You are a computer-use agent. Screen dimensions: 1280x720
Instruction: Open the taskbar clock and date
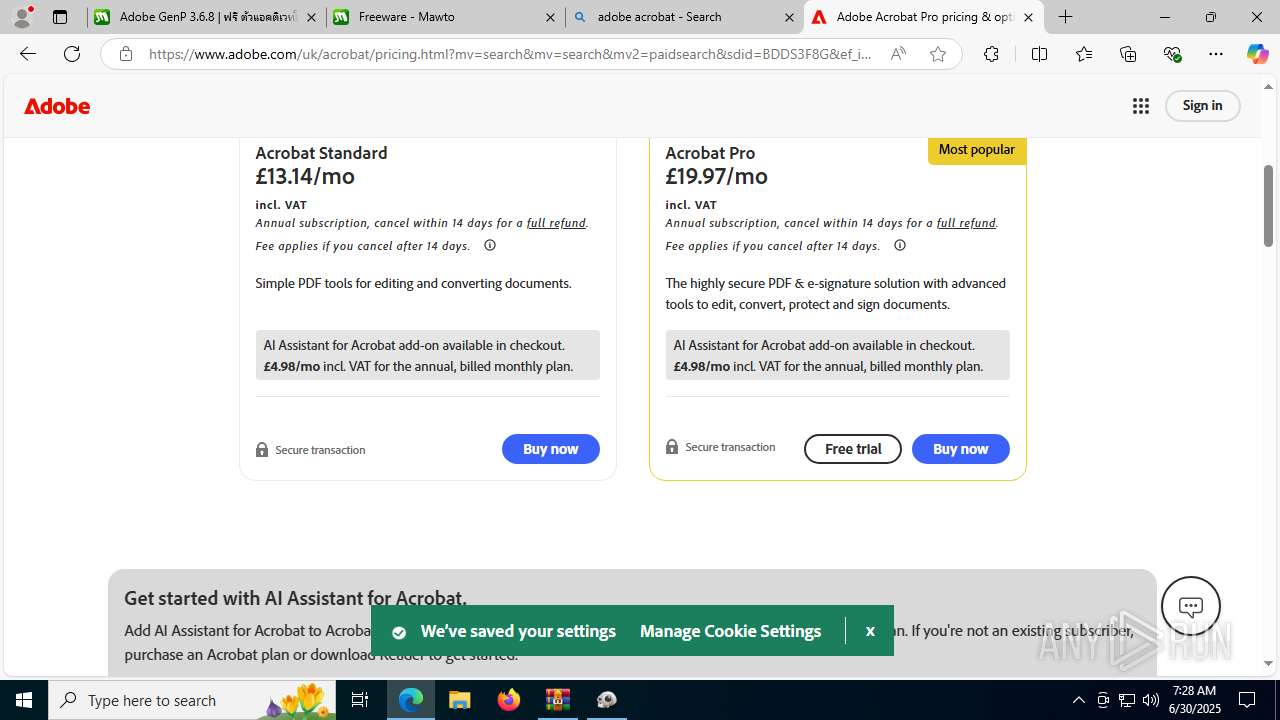pos(1194,700)
